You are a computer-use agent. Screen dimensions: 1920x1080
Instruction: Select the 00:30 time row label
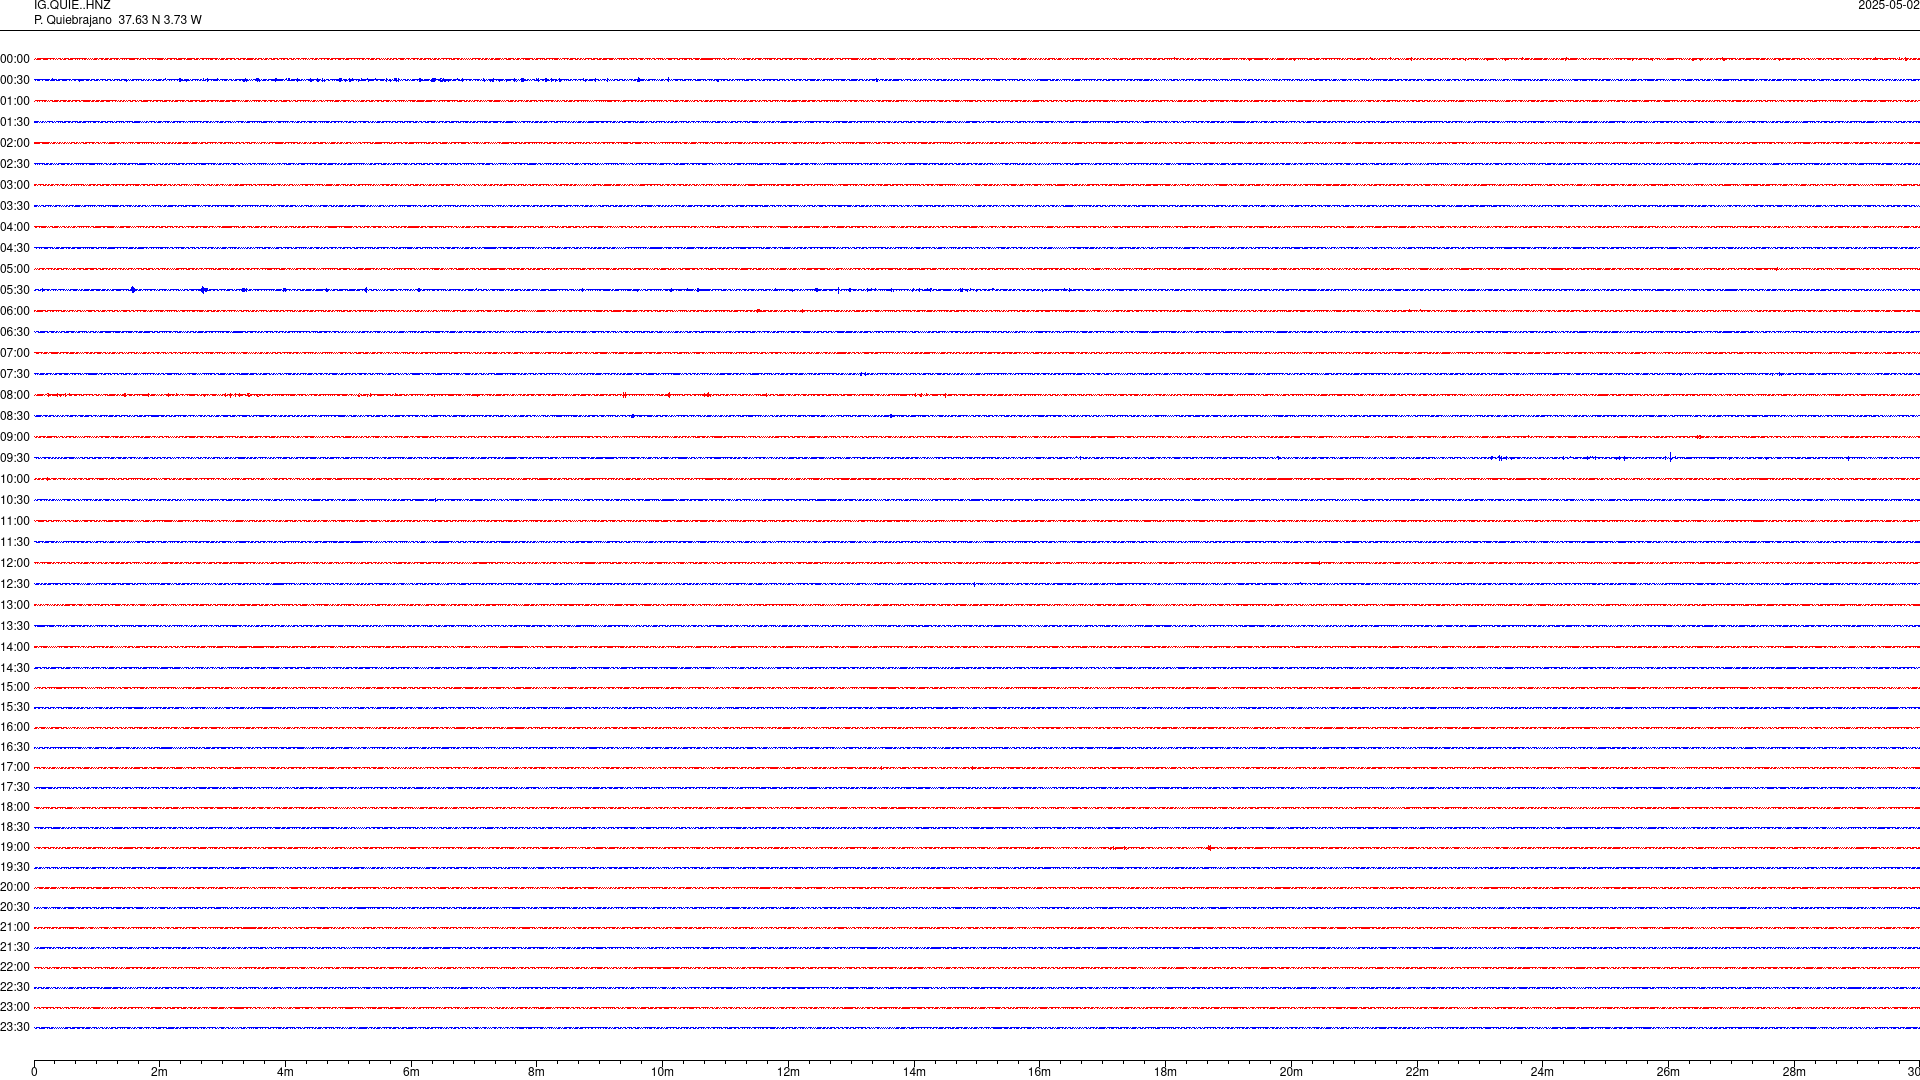point(15,80)
